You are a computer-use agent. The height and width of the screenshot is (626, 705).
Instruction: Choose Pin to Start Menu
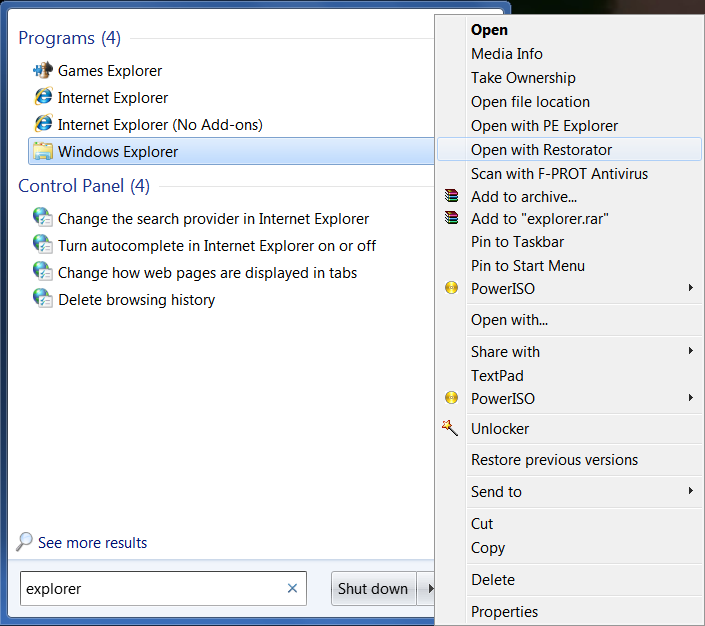[x=527, y=266]
